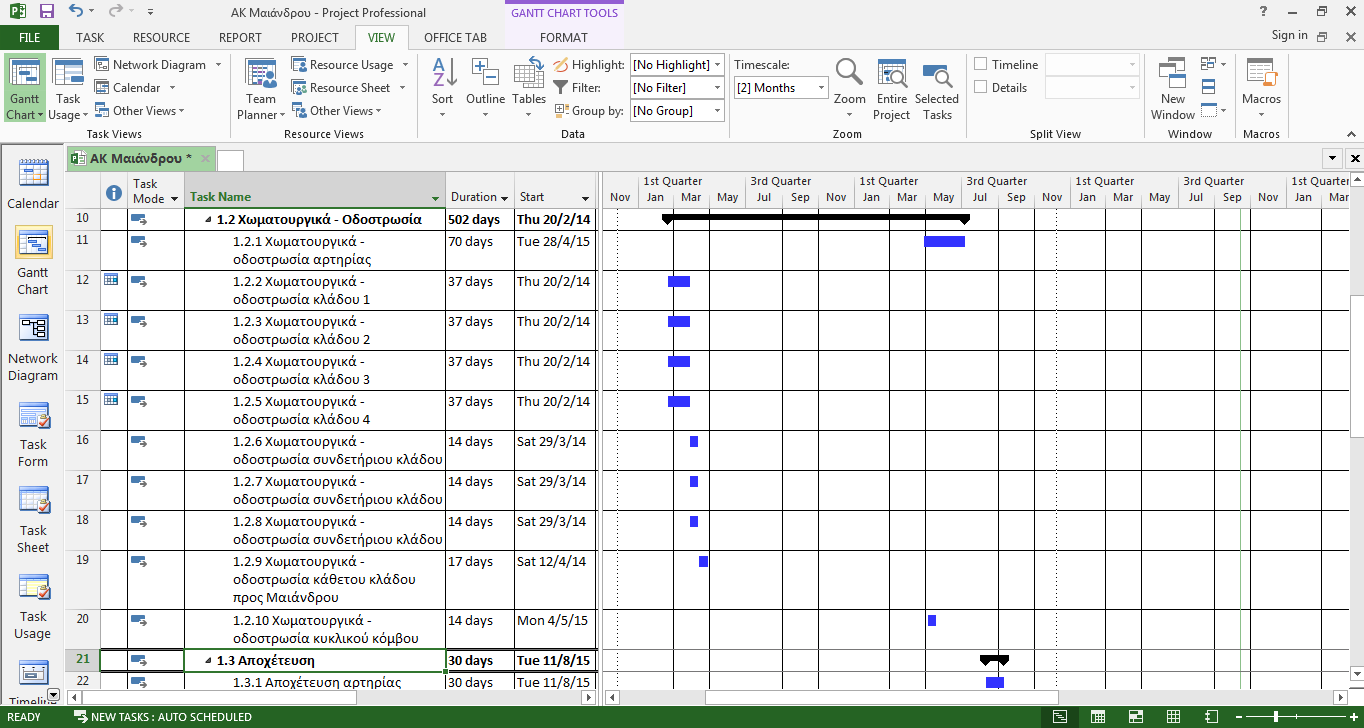Switch to Task Sheet in view bar
Viewport: 1364px width, 728px height.
[33, 521]
